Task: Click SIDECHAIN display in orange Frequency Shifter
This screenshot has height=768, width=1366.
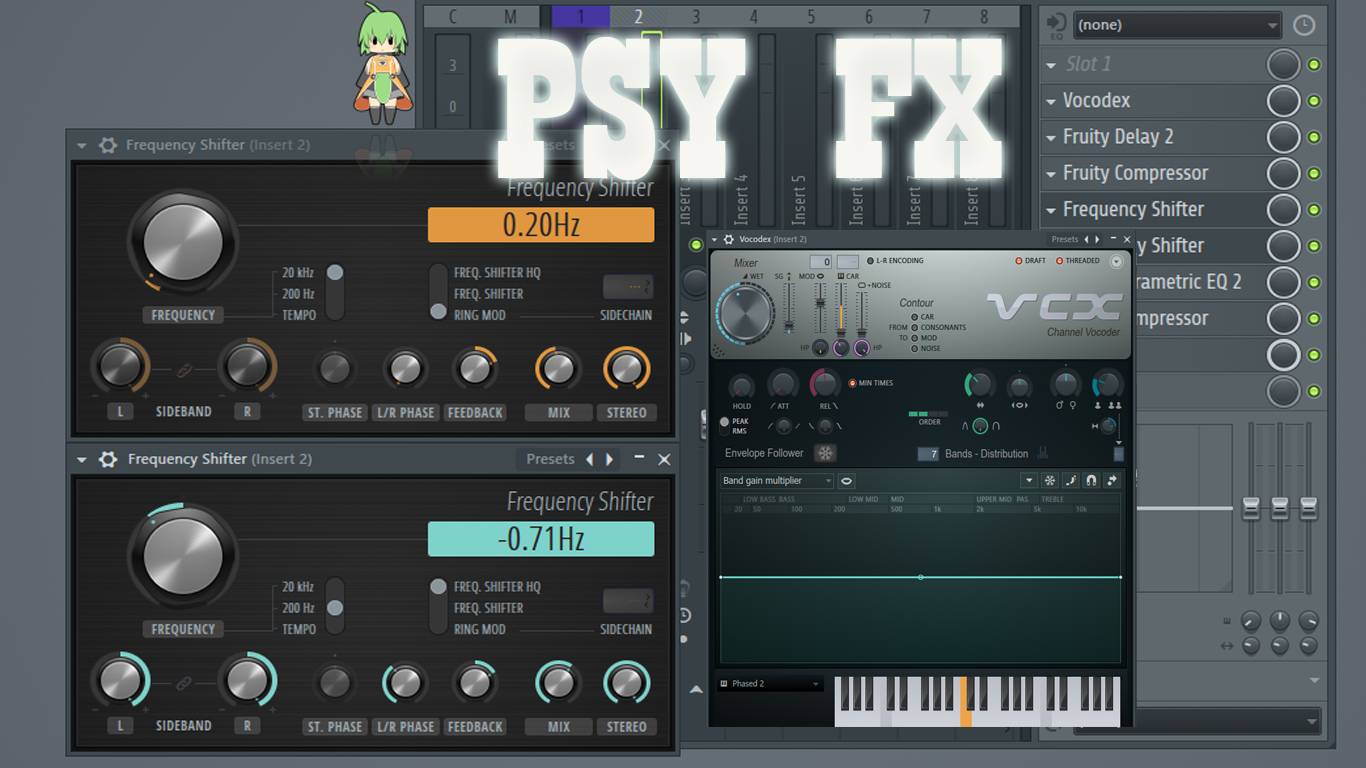Action: (x=627, y=287)
